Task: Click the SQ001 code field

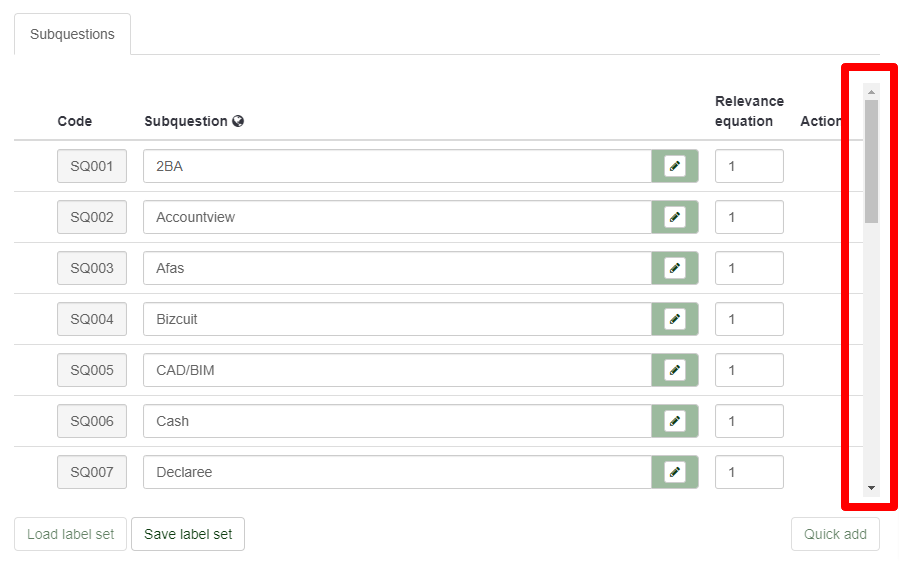Action: [x=92, y=166]
